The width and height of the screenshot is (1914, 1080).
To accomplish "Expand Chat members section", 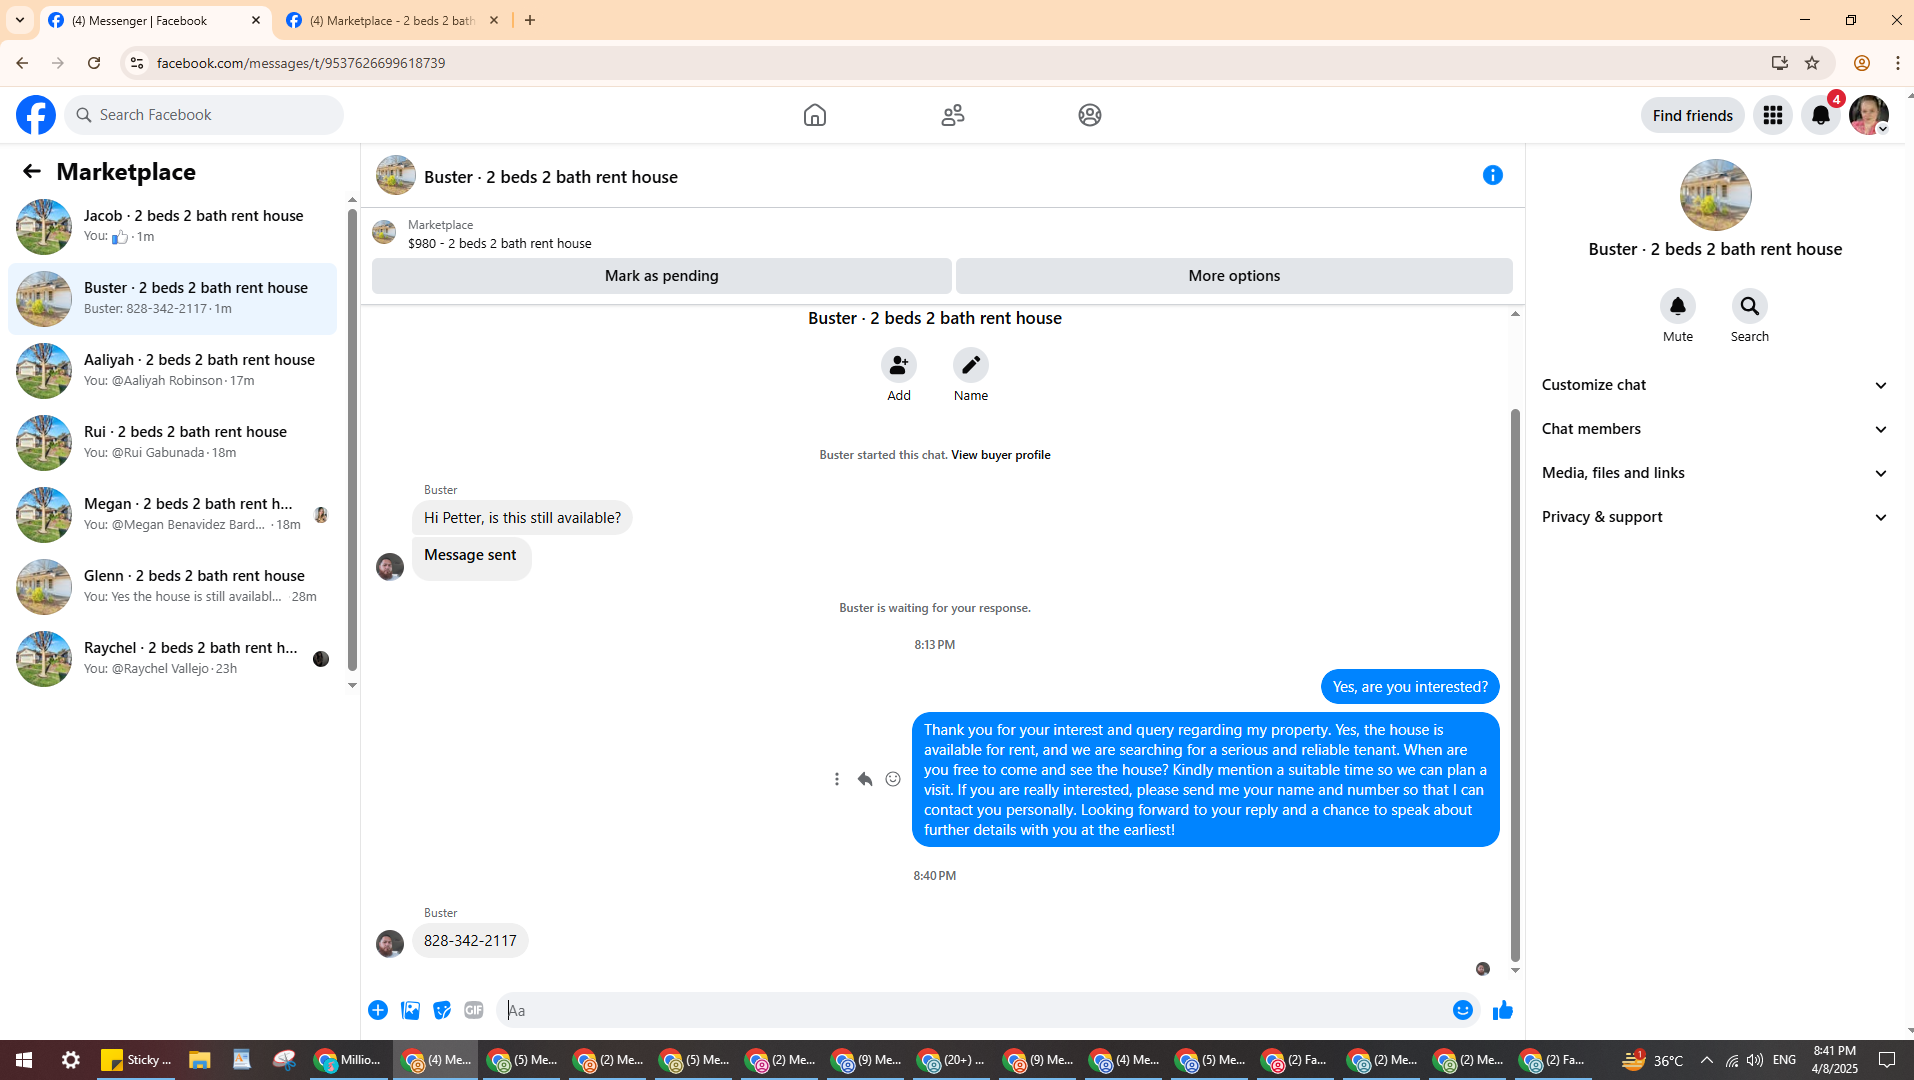I will coord(1715,429).
